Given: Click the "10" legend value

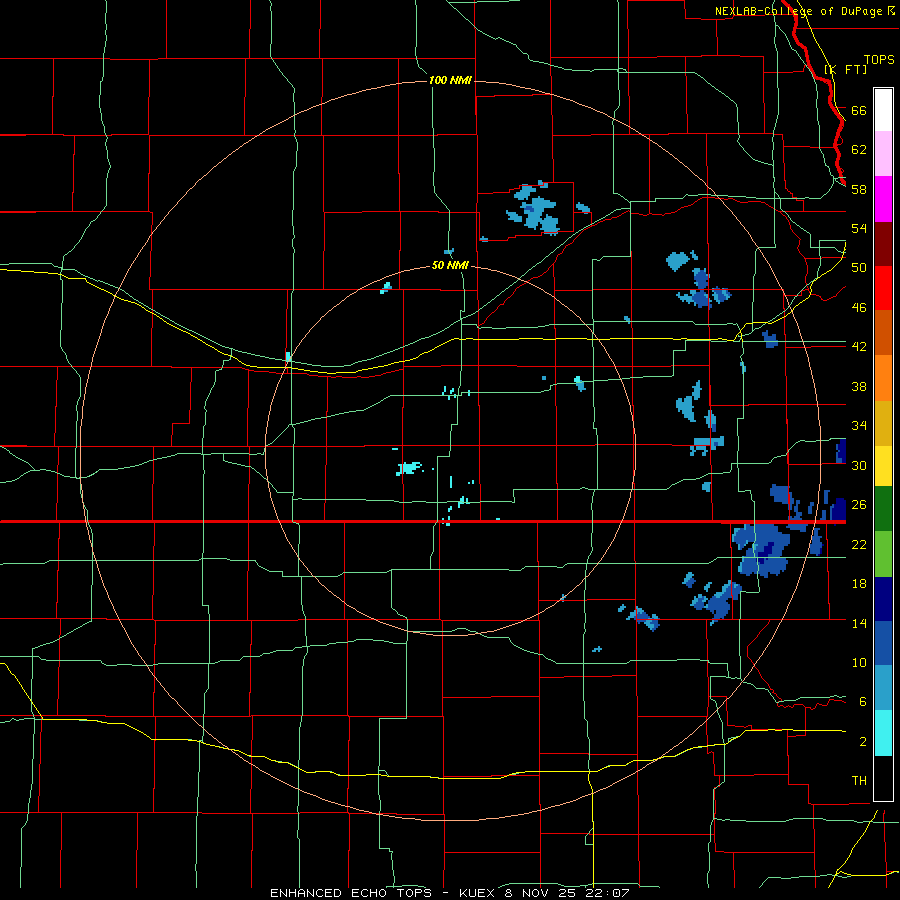Looking at the screenshot, I should coord(859,662).
